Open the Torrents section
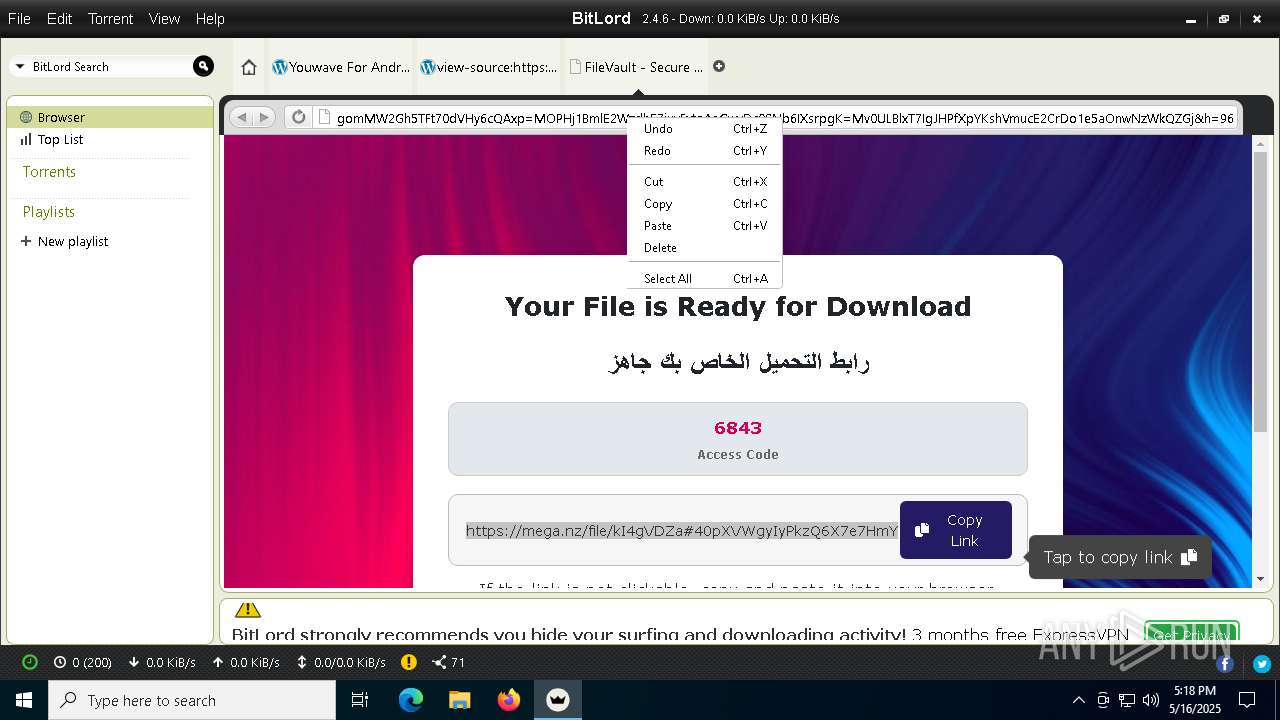This screenshot has width=1280, height=720. [49, 172]
